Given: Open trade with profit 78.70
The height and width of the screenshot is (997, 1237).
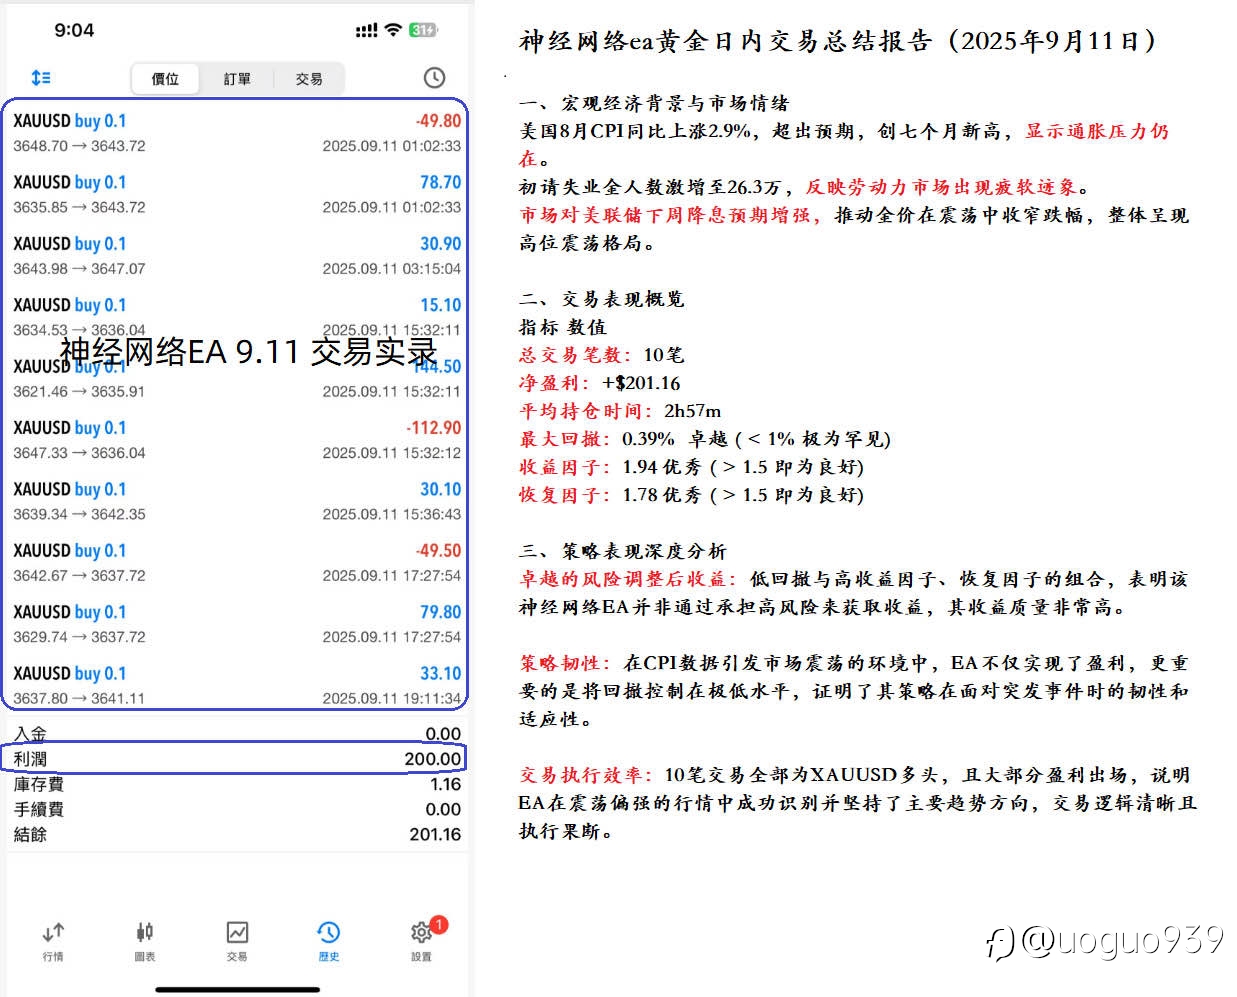Looking at the screenshot, I should [237, 194].
